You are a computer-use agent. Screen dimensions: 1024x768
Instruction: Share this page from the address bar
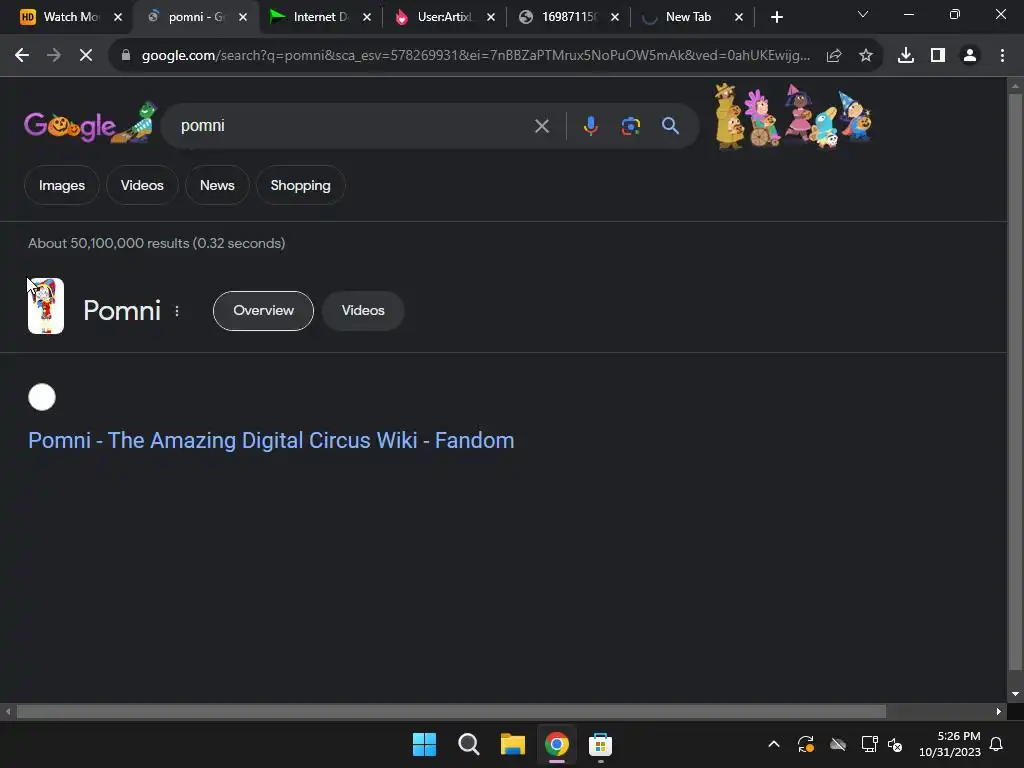(834, 56)
